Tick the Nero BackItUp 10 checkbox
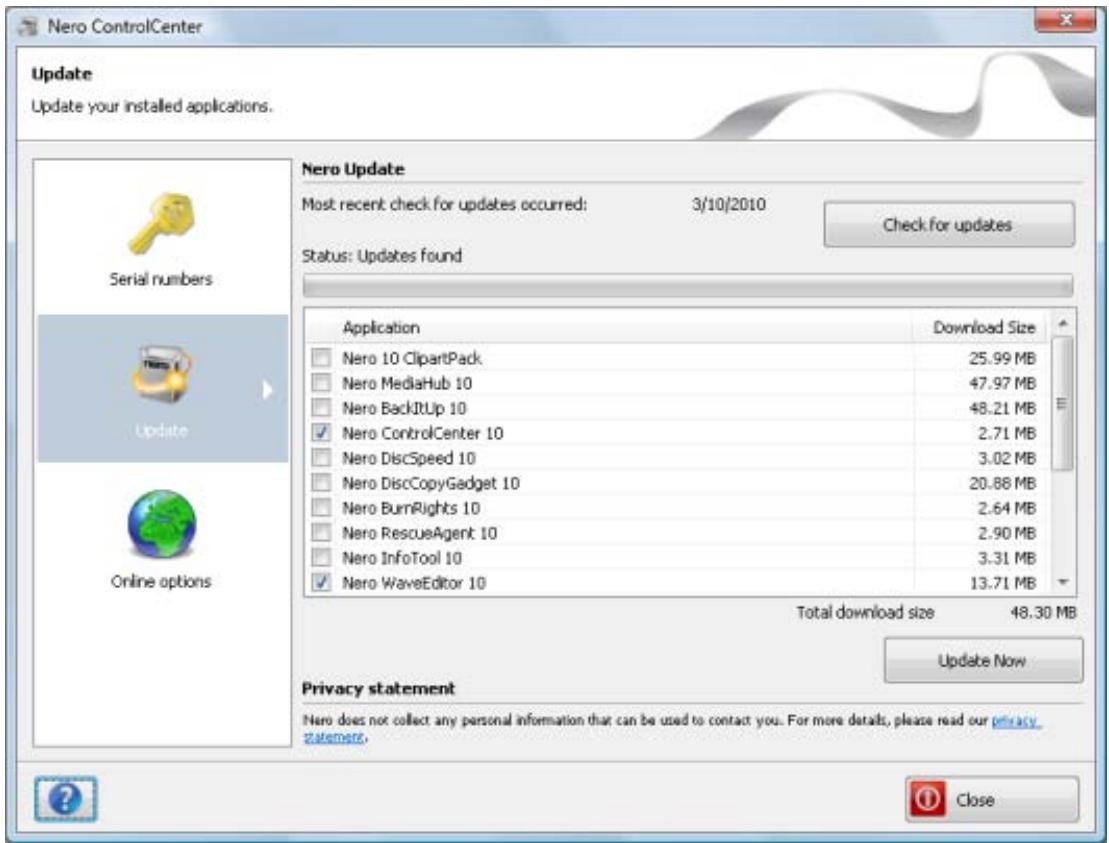Viewport: 1109px width, 843px height. pyautogui.click(x=321, y=407)
